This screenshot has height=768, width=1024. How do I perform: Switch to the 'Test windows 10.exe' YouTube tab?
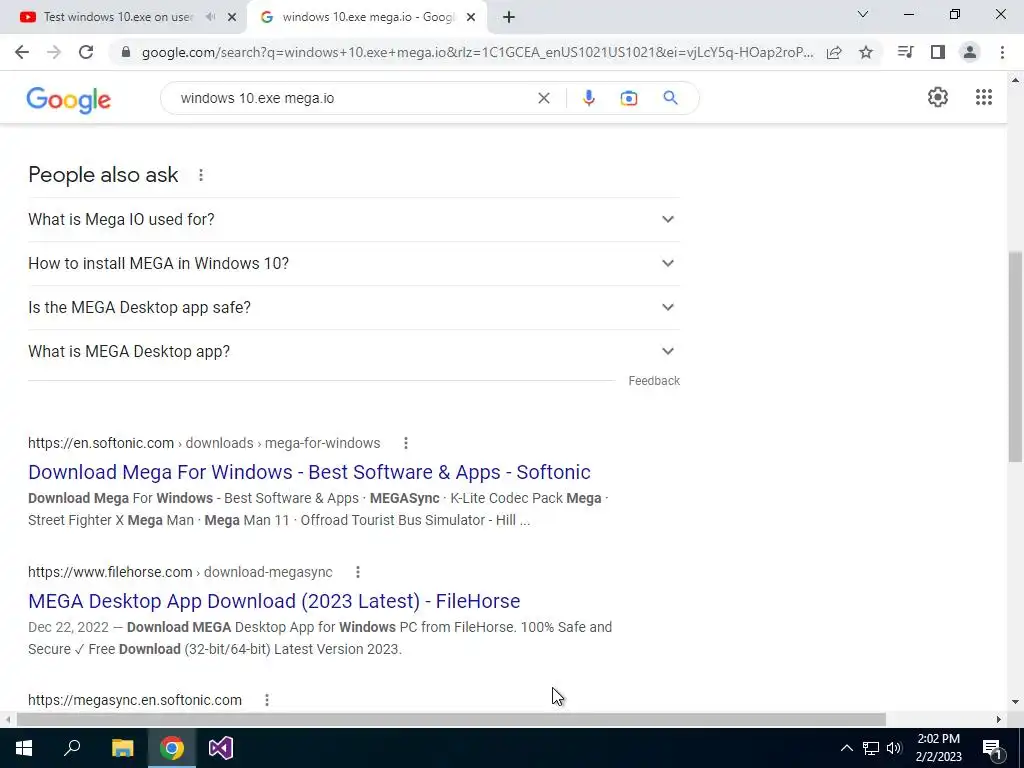pos(118,17)
